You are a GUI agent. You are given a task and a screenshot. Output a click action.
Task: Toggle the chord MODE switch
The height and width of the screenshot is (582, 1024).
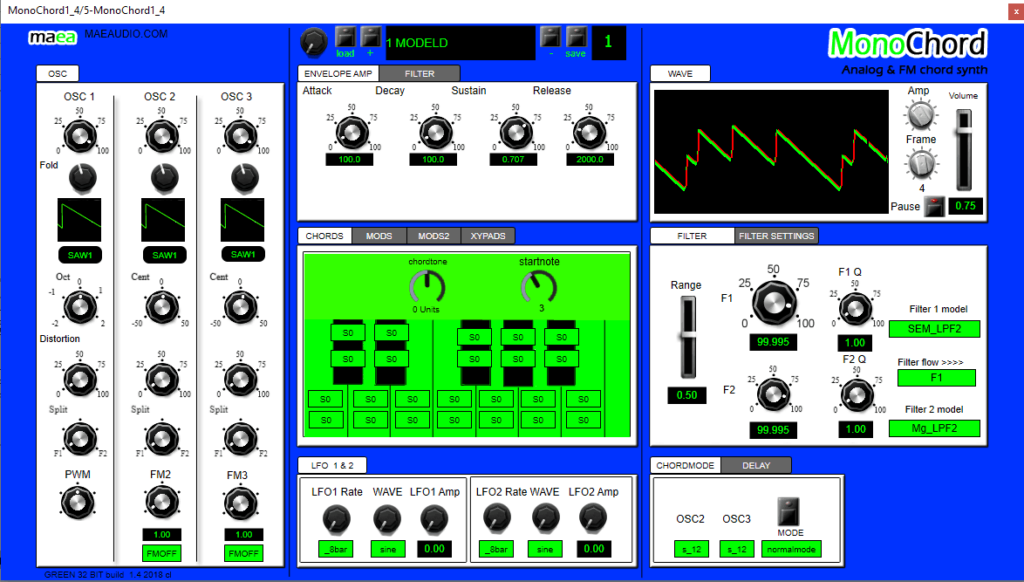(791, 513)
